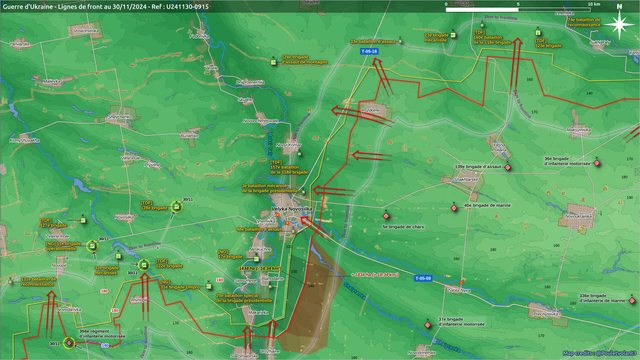The image size is (640, 360).
Task: Click the +1834 ha red area label
Action: [375, 275]
